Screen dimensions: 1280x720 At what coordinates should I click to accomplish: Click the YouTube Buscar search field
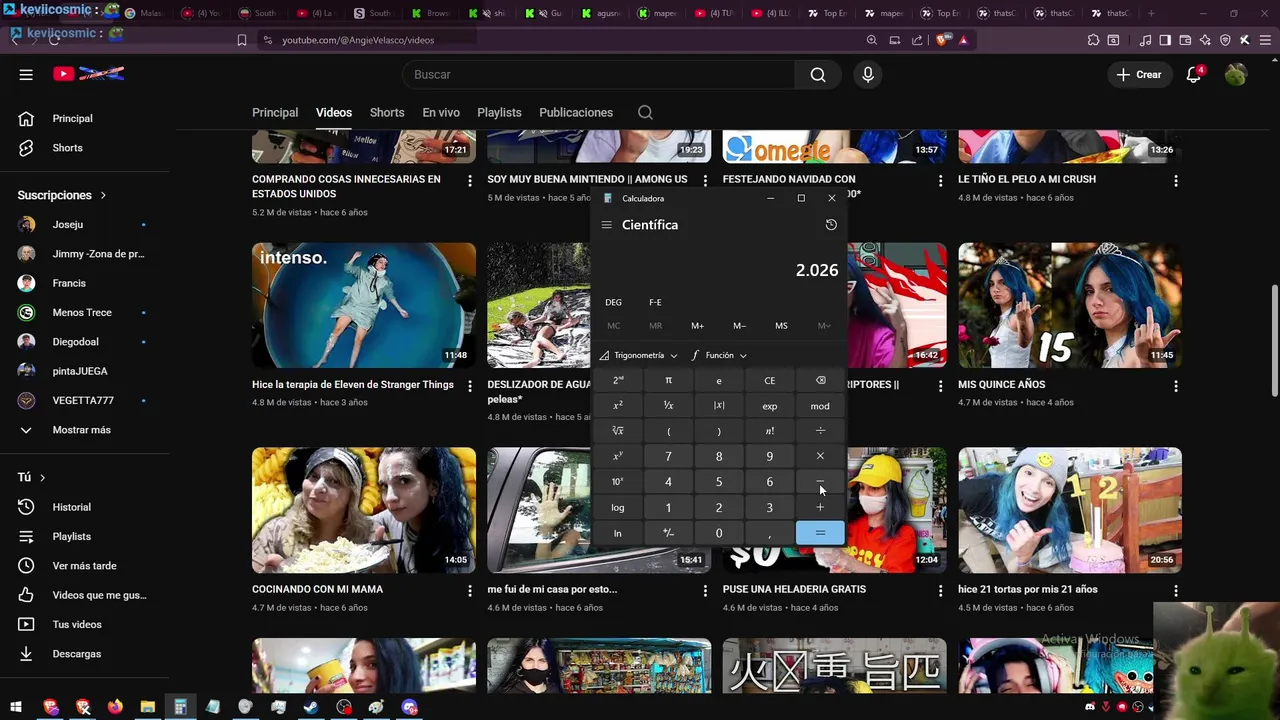click(598, 75)
